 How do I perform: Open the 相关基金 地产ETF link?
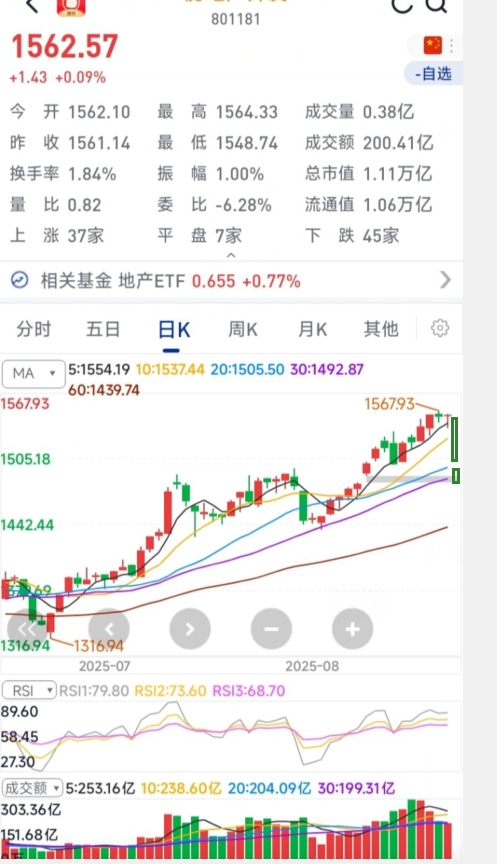231,281
